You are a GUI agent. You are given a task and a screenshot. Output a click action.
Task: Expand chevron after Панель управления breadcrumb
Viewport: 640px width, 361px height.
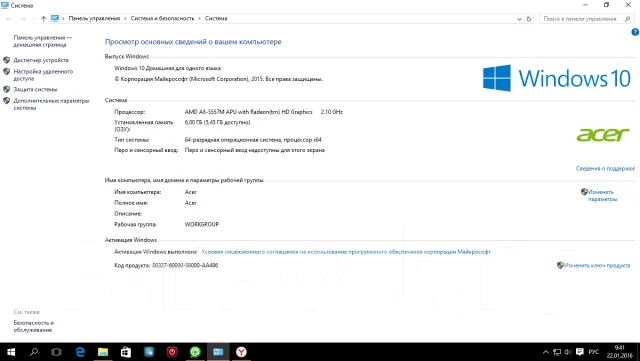125,18
